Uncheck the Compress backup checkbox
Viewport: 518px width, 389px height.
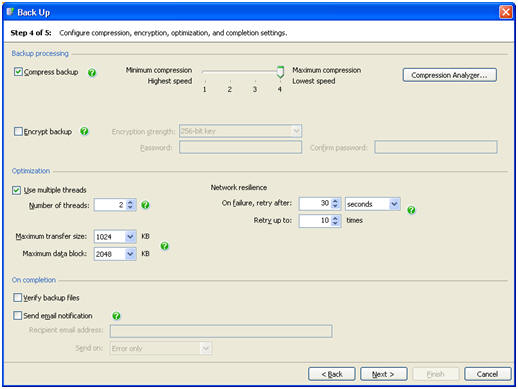pyautogui.click(x=18, y=72)
